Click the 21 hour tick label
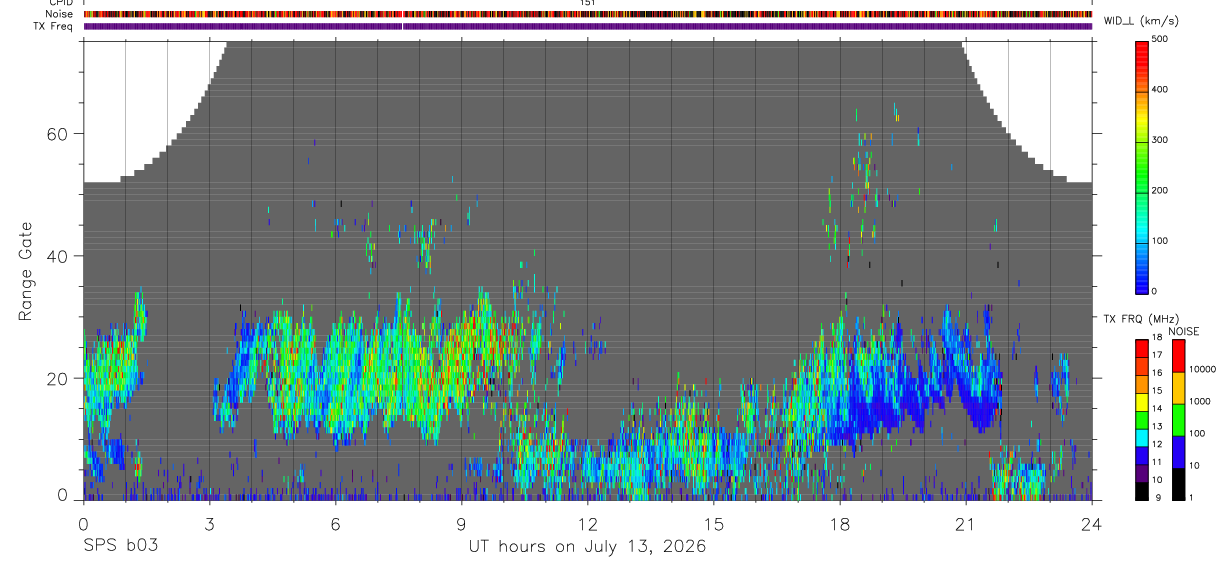The width and height of the screenshot is (1228, 567). (966, 524)
